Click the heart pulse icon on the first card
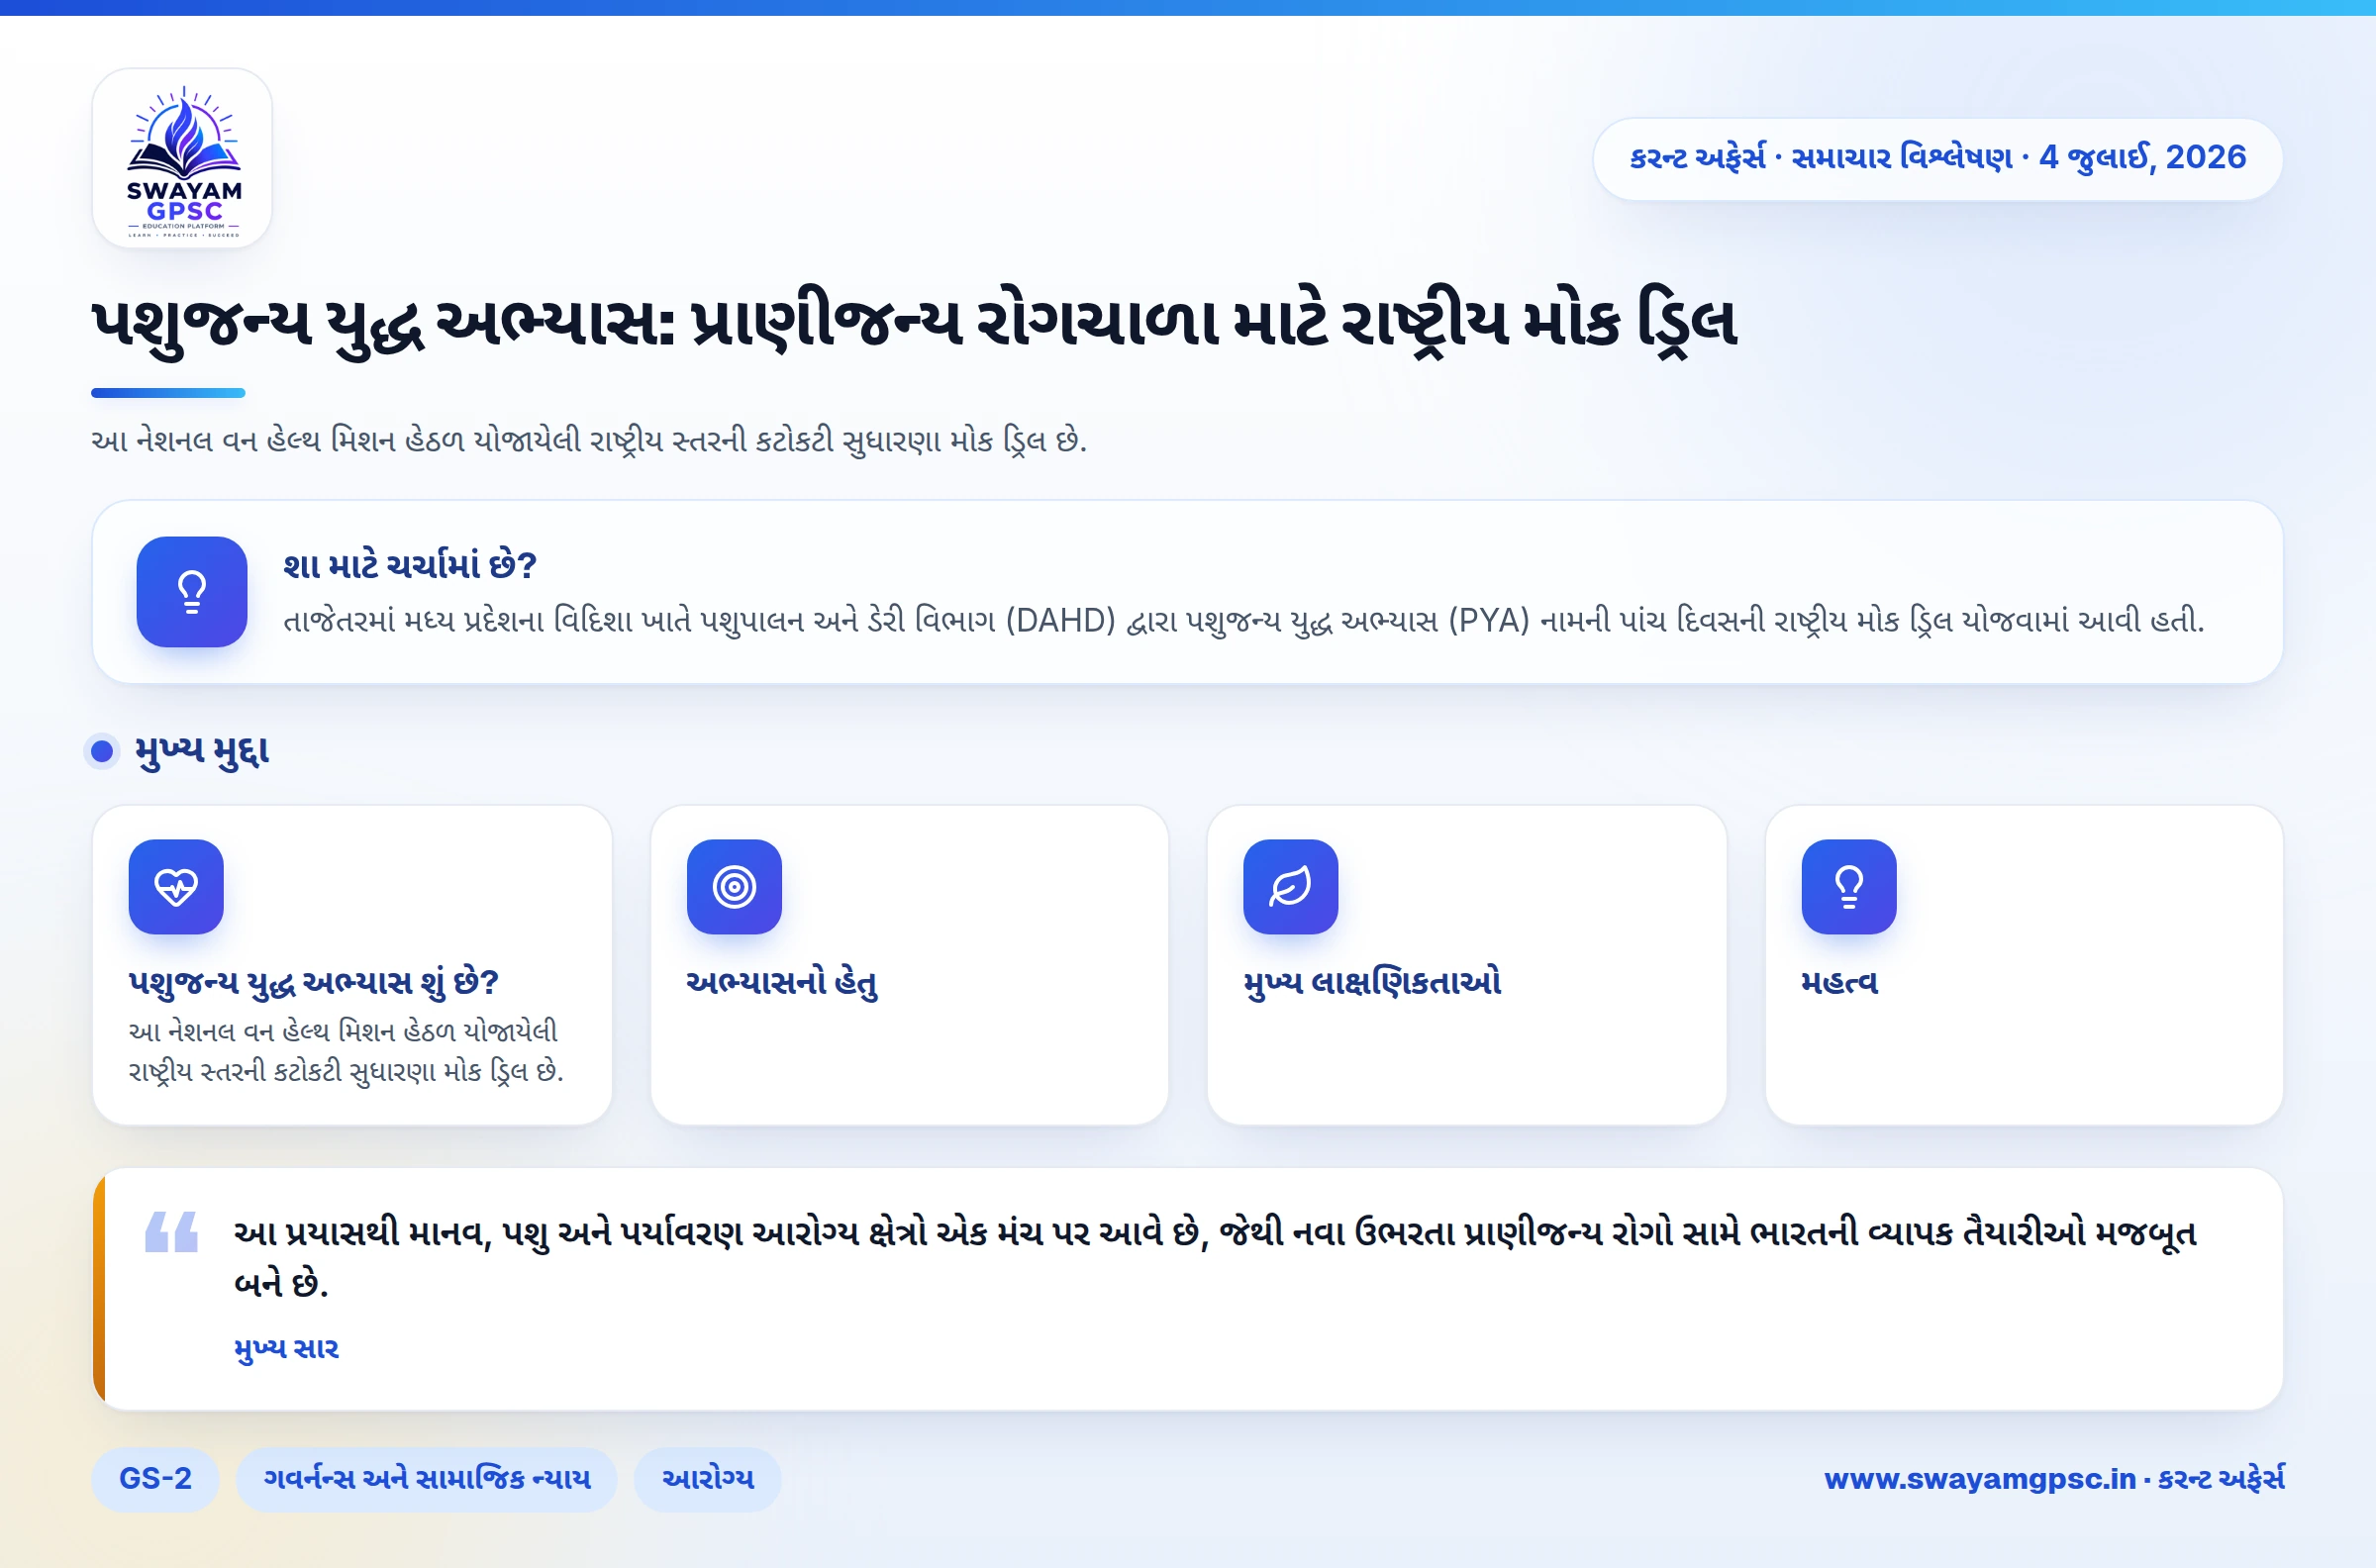 click(176, 887)
